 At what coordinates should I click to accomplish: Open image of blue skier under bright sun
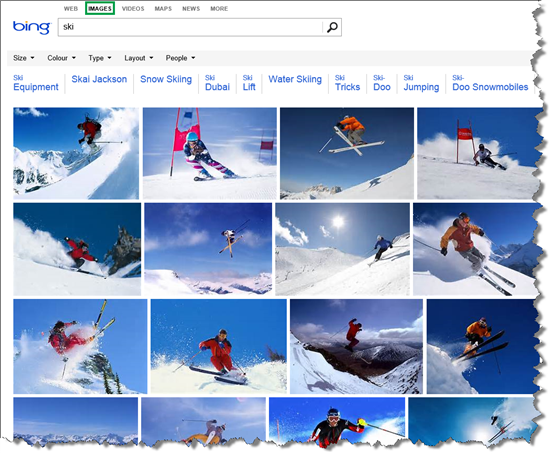tap(342, 249)
